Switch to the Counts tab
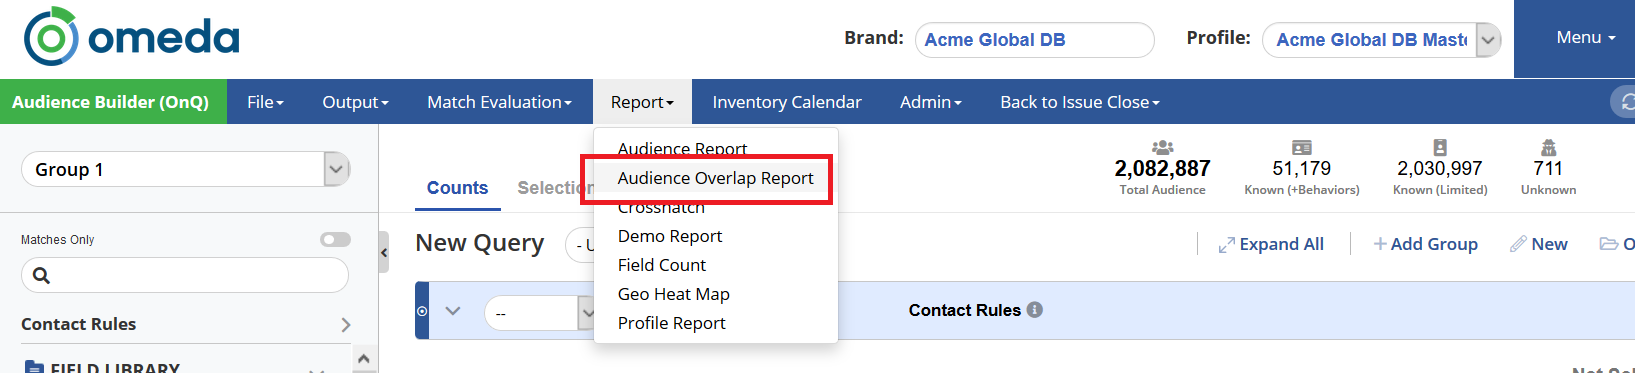 pos(457,188)
